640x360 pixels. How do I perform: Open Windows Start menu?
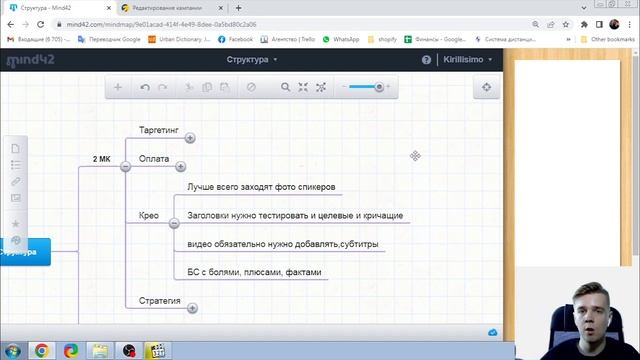(x=13, y=351)
